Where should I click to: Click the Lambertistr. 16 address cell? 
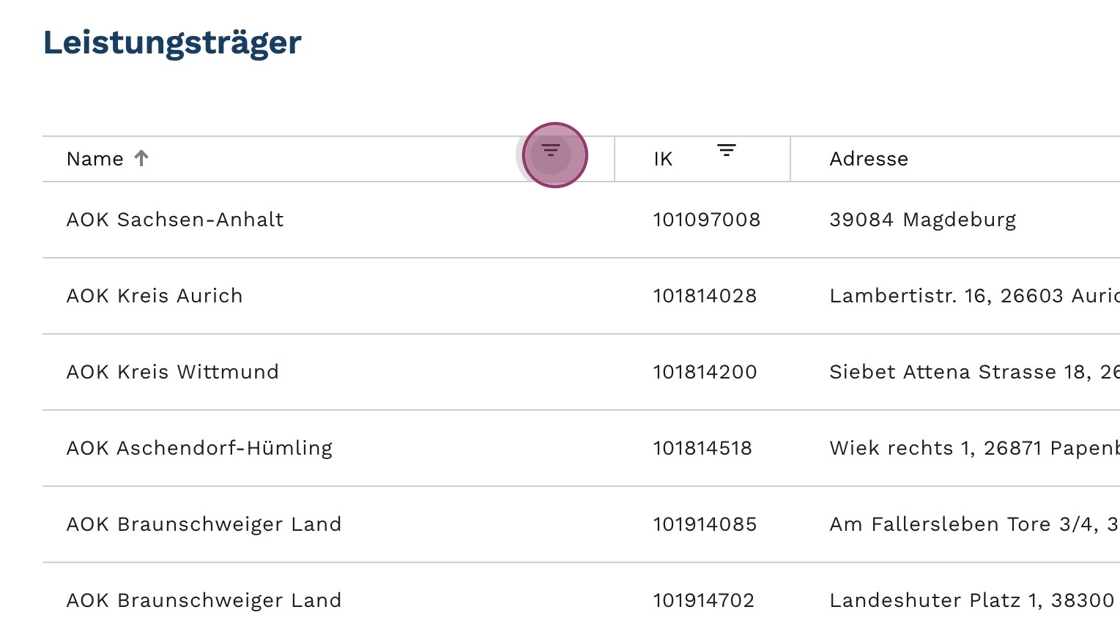972,296
